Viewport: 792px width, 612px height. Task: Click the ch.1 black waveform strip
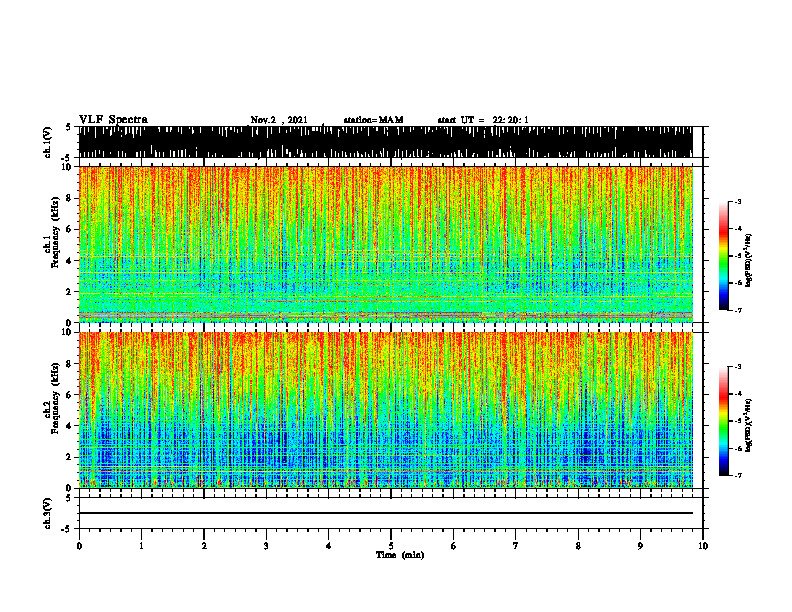385,142
